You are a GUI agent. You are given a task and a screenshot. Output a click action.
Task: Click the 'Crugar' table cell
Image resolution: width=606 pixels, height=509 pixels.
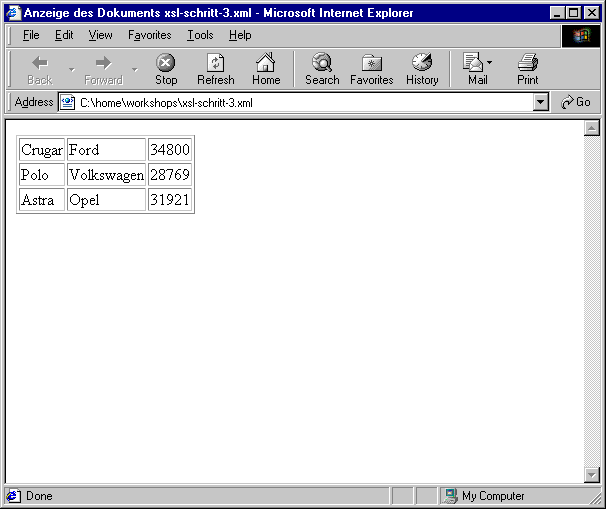click(42, 150)
